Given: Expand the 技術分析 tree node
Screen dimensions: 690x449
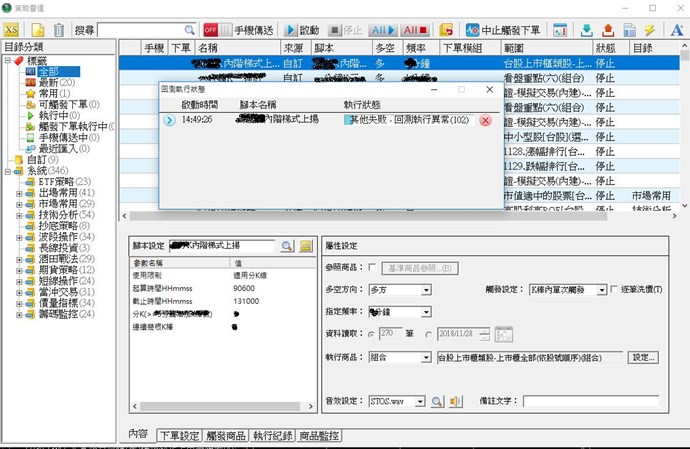Looking at the screenshot, I should [20, 214].
